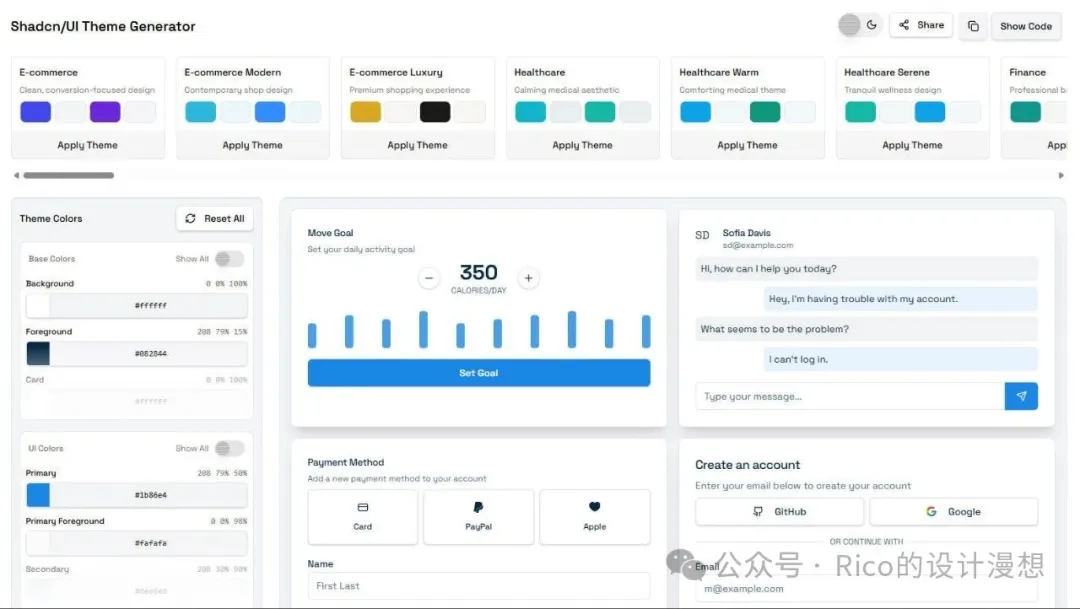Toggle Show All for Base Colors
Image resolution: width=1080 pixels, height=609 pixels.
229,259
